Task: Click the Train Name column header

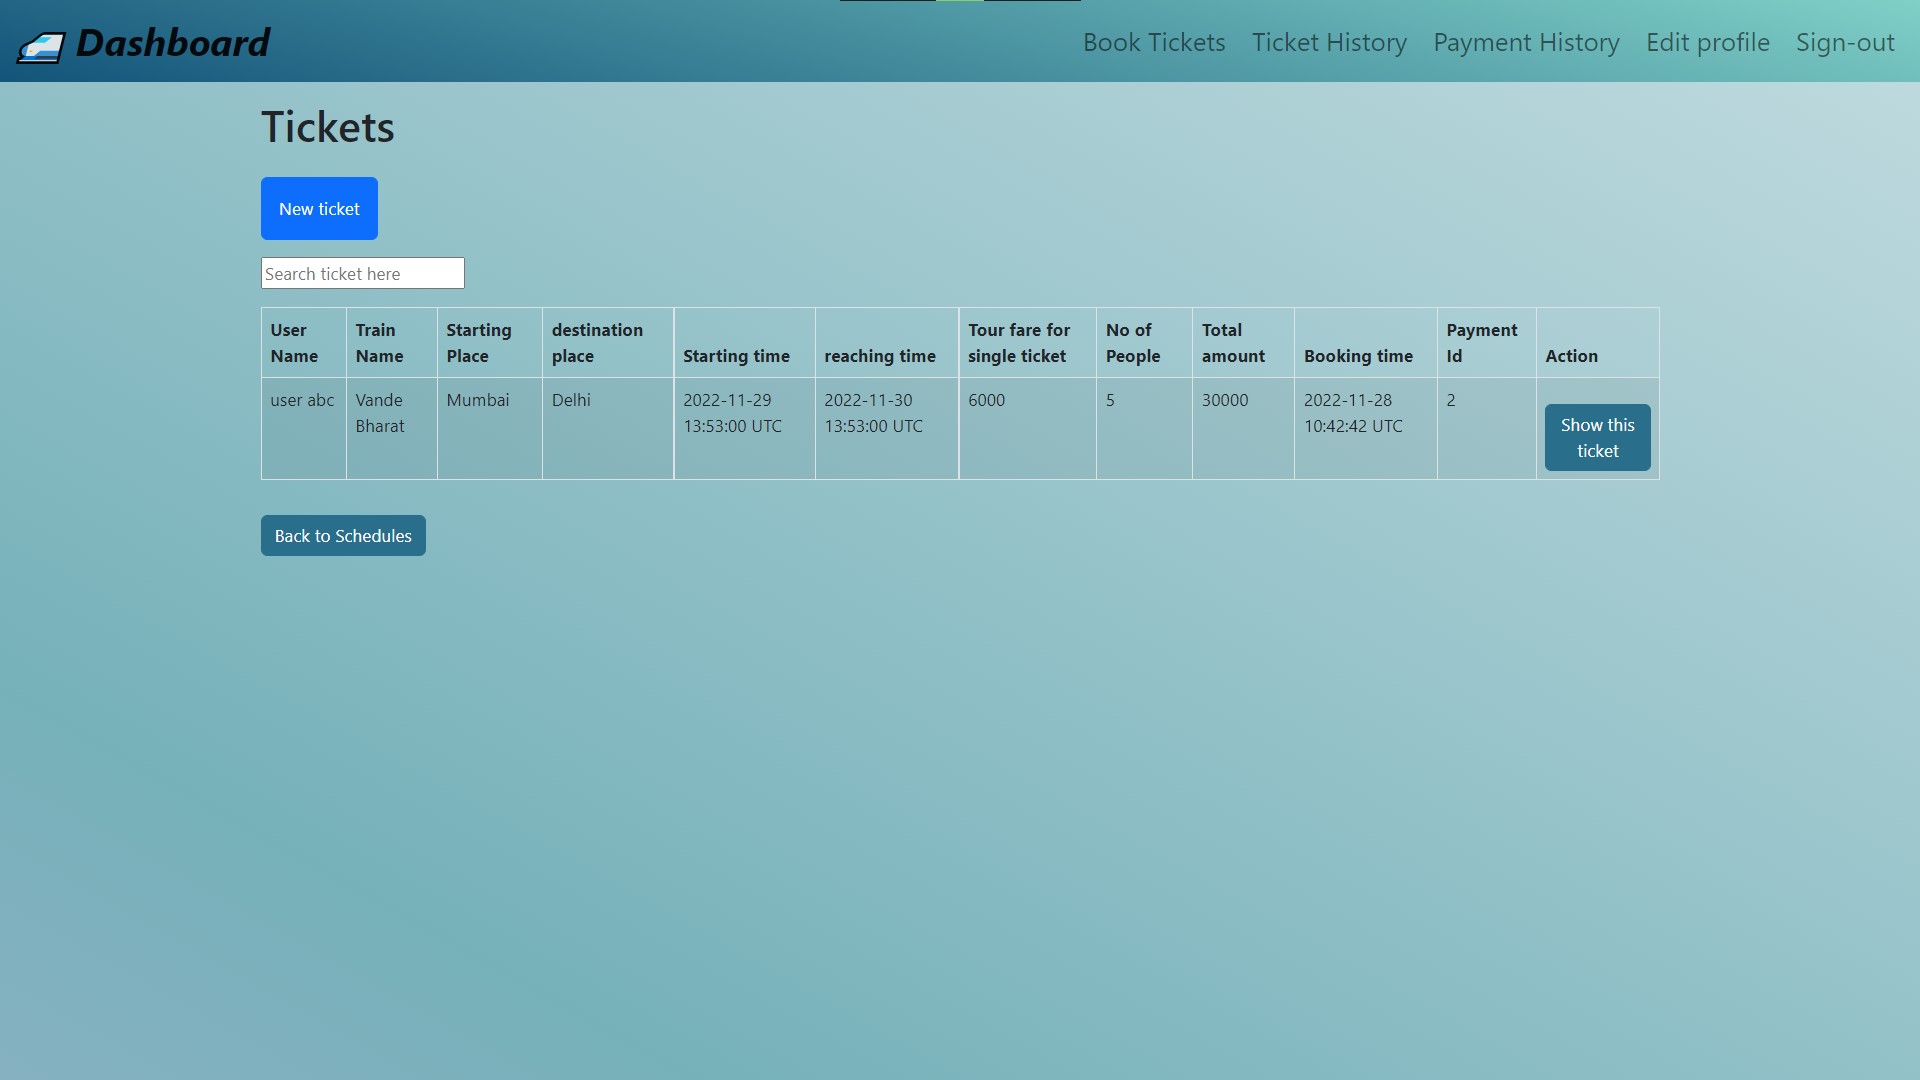Action: click(382, 342)
